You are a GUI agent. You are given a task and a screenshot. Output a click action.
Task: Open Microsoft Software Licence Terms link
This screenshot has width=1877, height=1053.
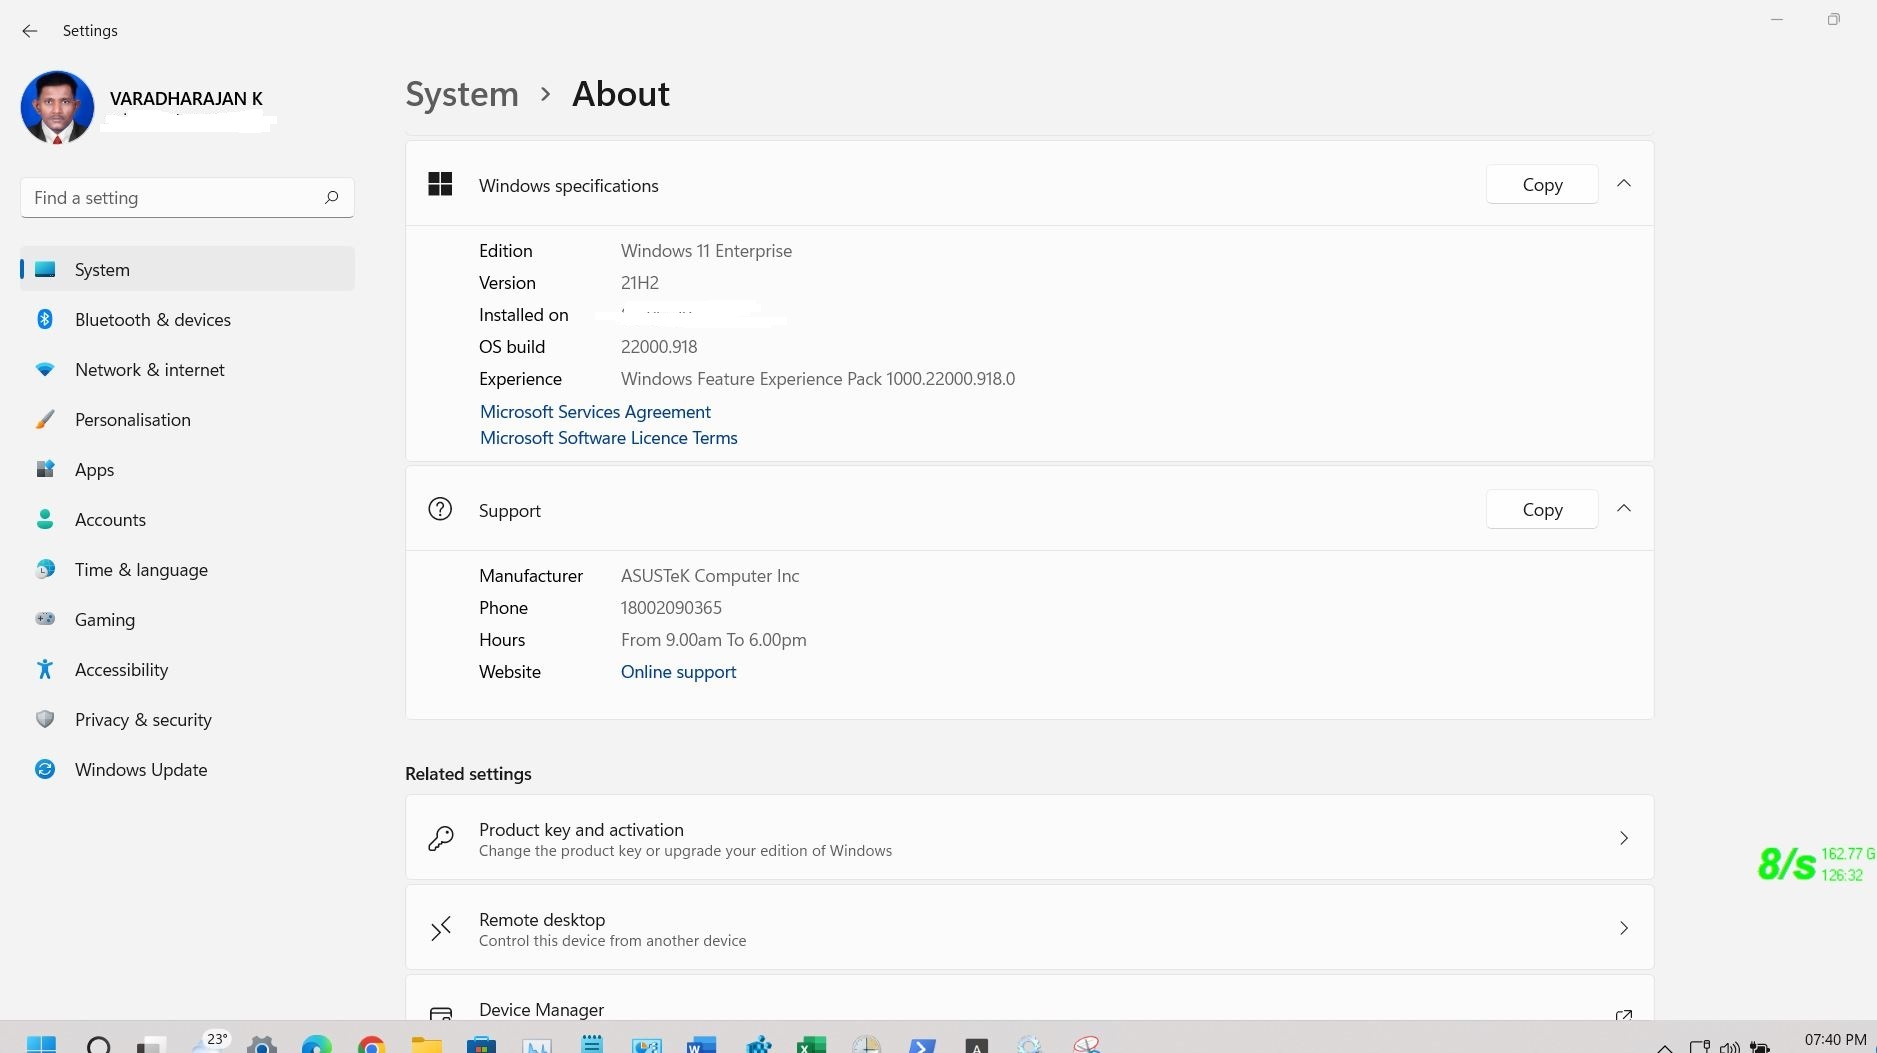pyautogui.click(x=608, y=438)
